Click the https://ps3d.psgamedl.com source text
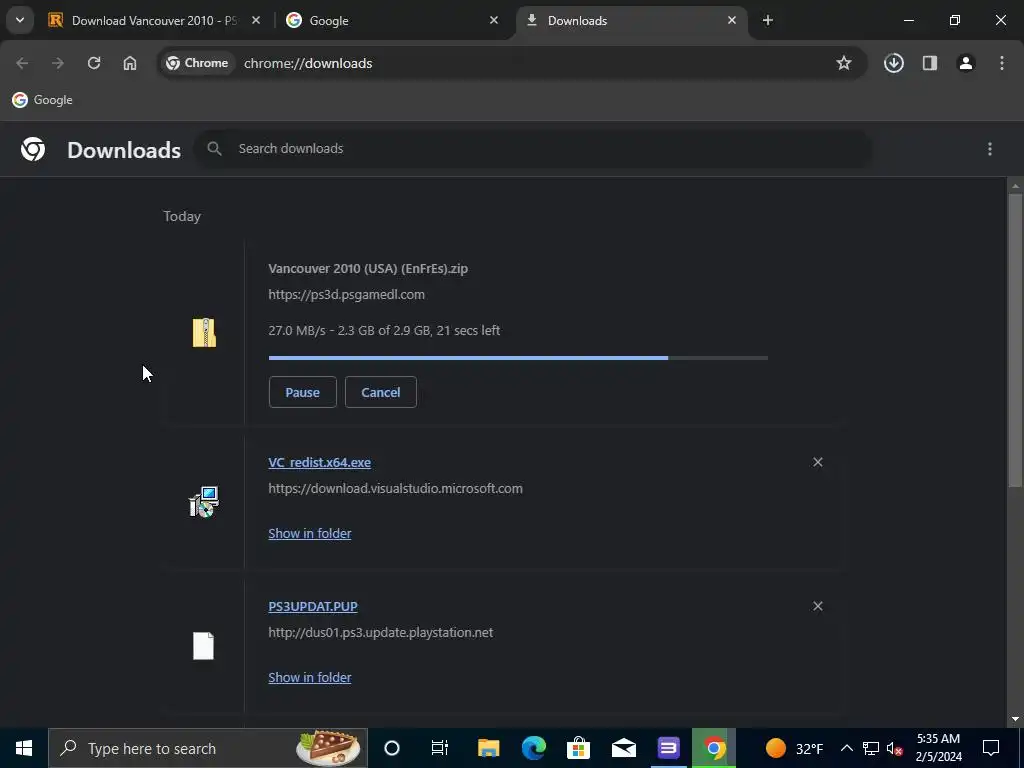Screen dimensions: 1024x768 click(x=346, y=295)
